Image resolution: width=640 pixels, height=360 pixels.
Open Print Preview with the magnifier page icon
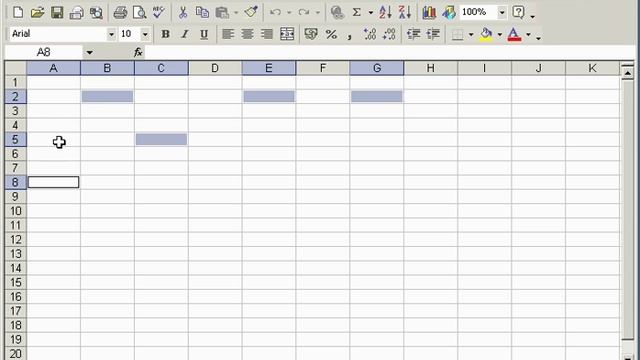(x=139, y=13)
